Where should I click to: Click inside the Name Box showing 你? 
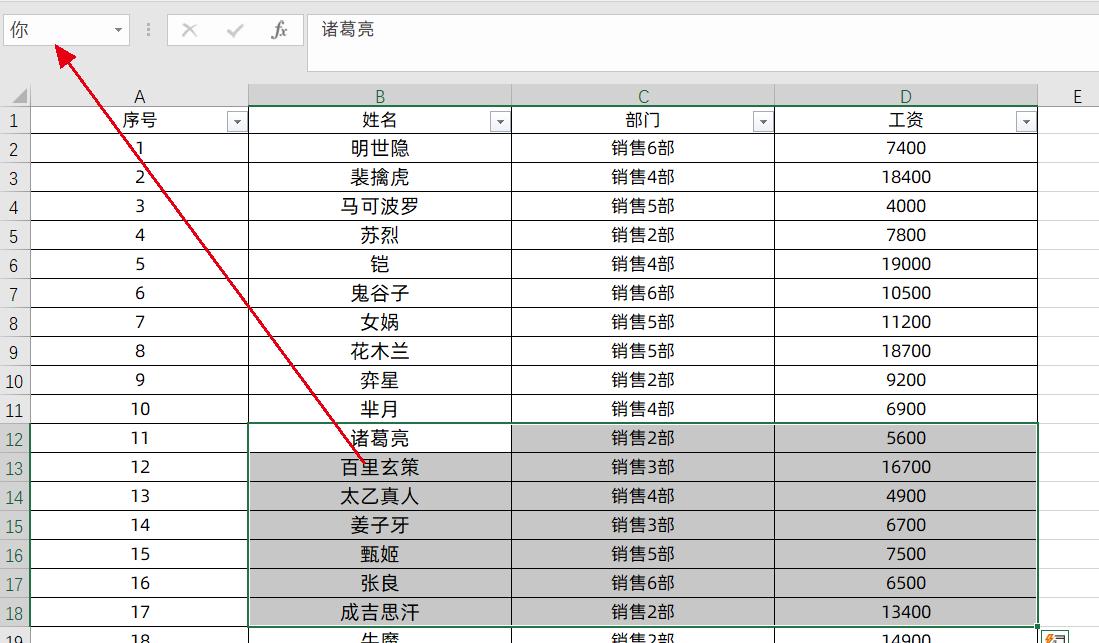tap(55, 29)
